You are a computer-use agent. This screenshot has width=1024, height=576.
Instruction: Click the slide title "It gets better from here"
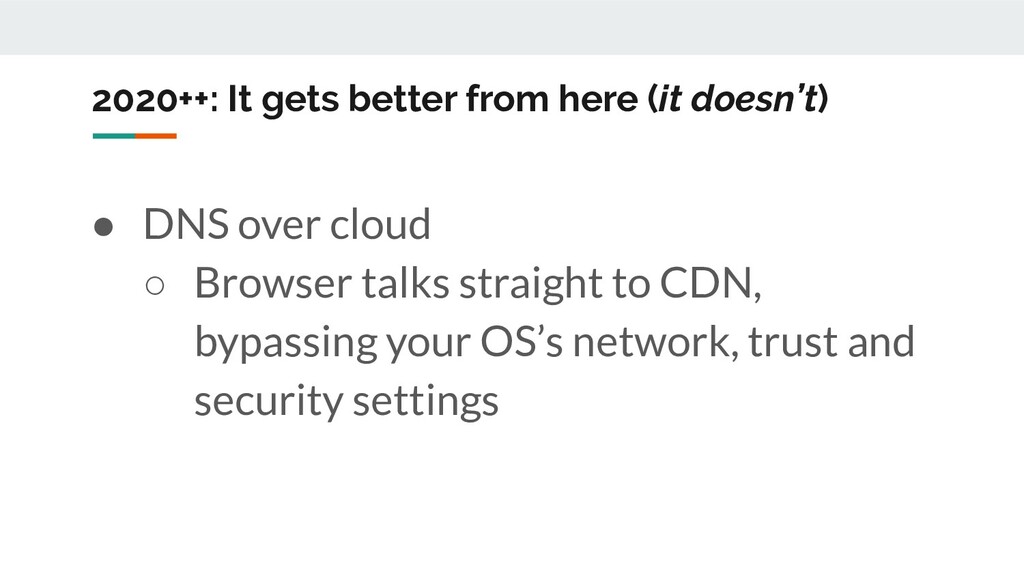click(432, 99)
